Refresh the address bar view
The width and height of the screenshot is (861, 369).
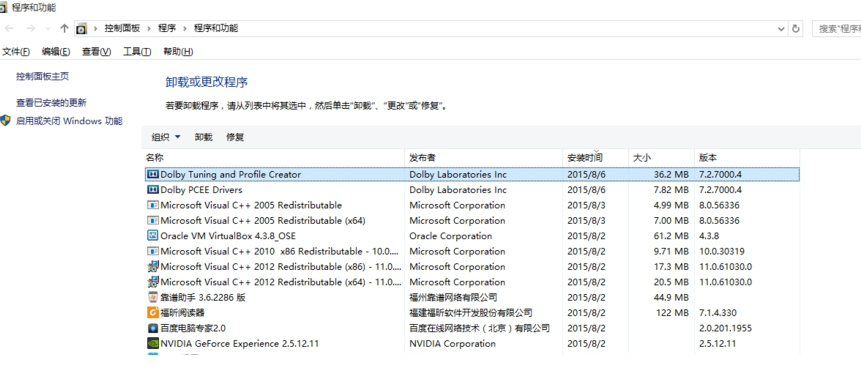tap(796, 29)
